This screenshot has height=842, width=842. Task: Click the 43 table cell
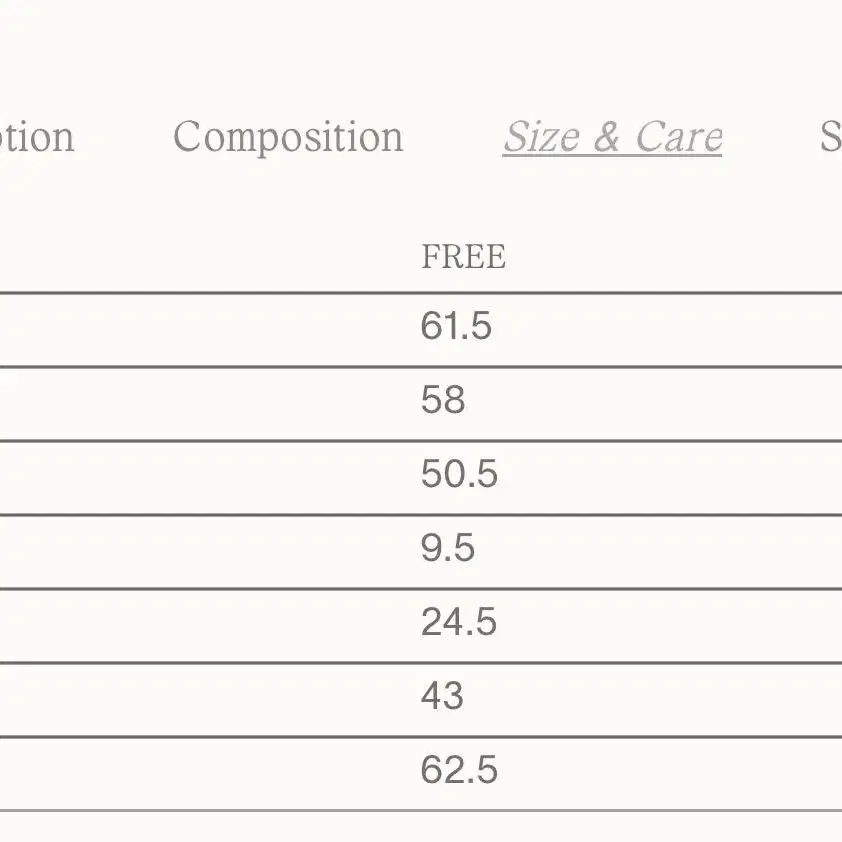(x=442, y=695)
